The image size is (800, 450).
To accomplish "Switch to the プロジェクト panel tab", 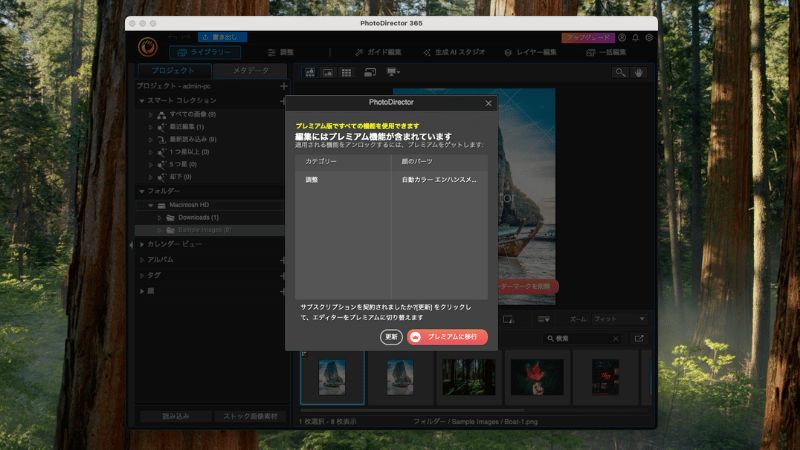I will (x=173, y=70).
